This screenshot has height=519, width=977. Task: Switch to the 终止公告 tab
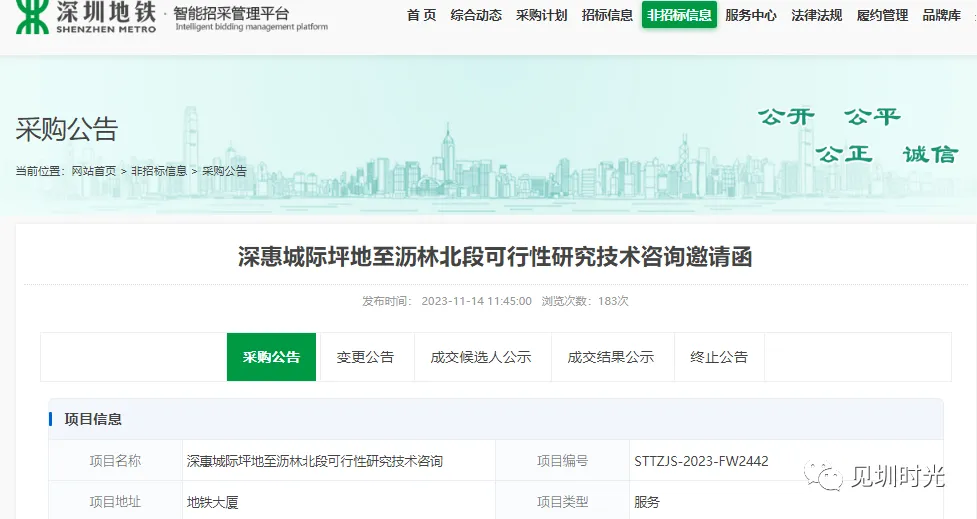point(718,357)
